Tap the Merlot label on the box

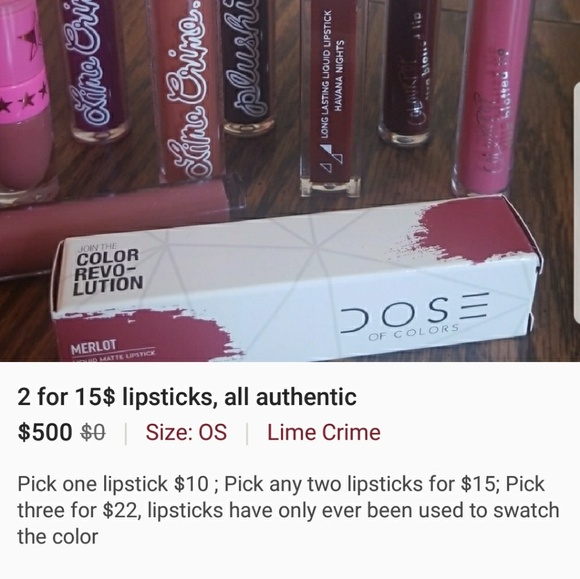tap(94, 347)
